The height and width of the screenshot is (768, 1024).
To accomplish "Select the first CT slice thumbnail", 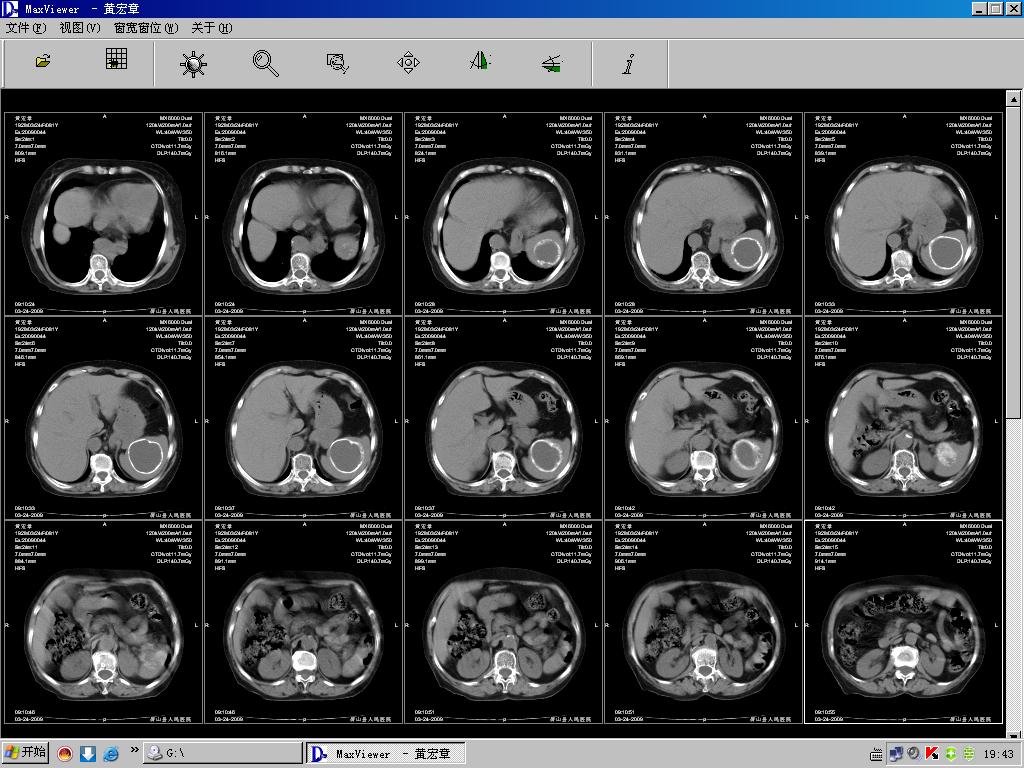I will [x=104, y=214].
